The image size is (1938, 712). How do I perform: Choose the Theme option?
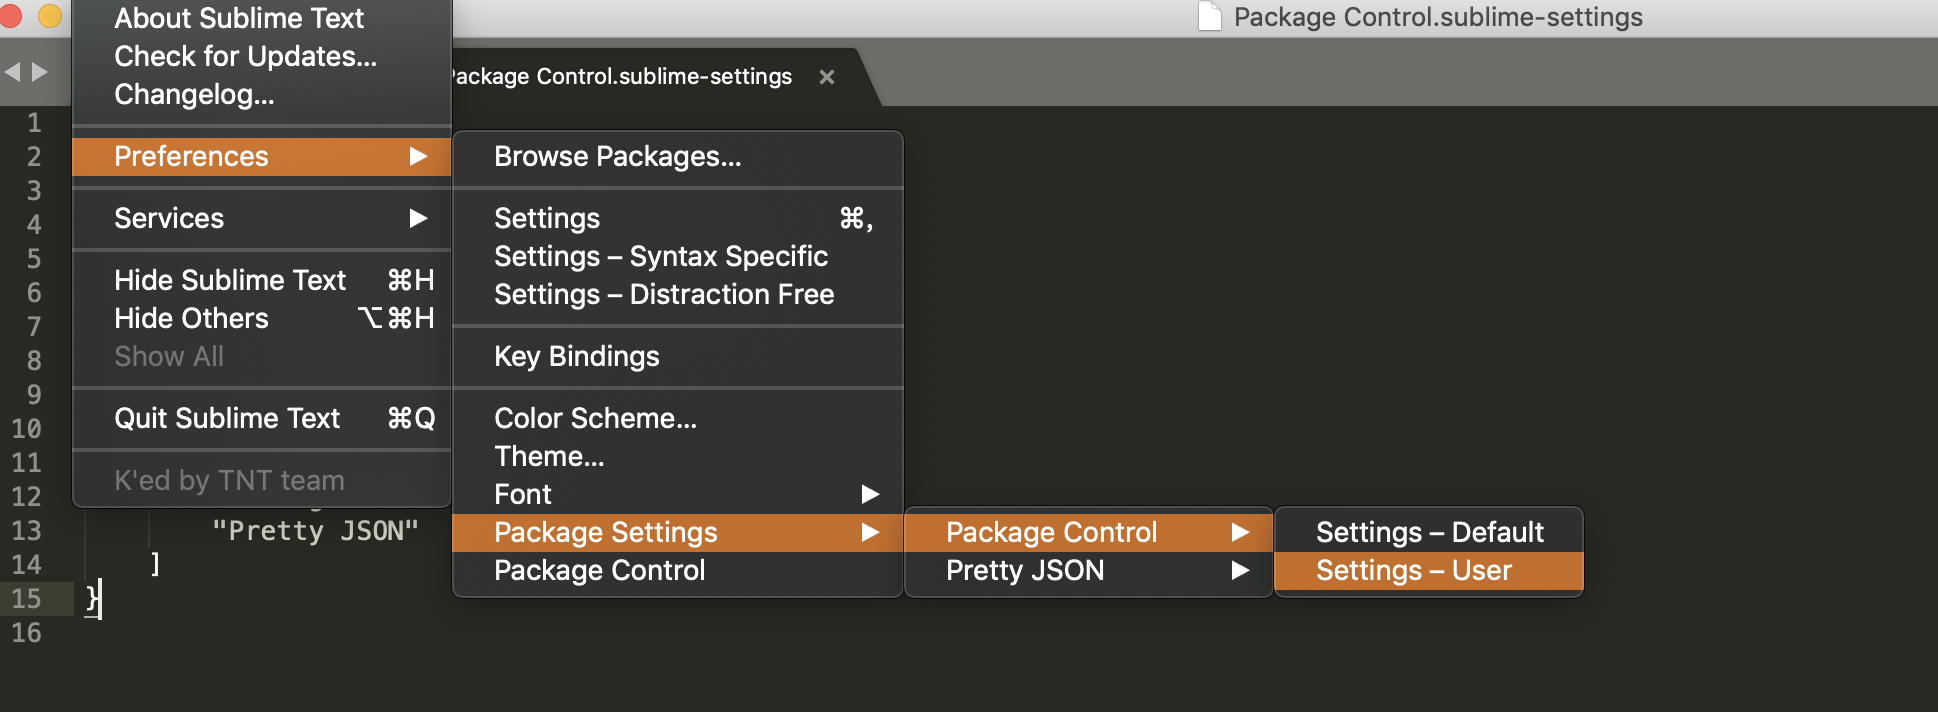[x=678, y=456]
